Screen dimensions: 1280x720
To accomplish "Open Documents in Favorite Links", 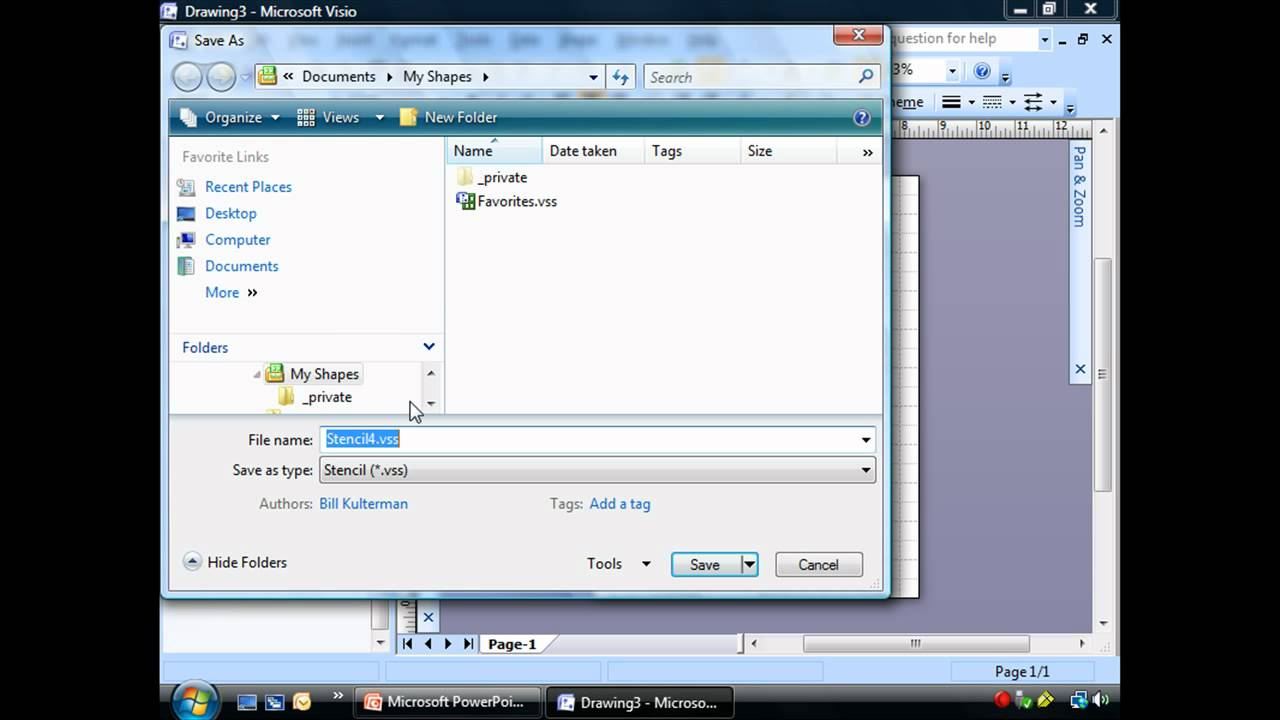I will pyautogui.click(x=241, y=266).
